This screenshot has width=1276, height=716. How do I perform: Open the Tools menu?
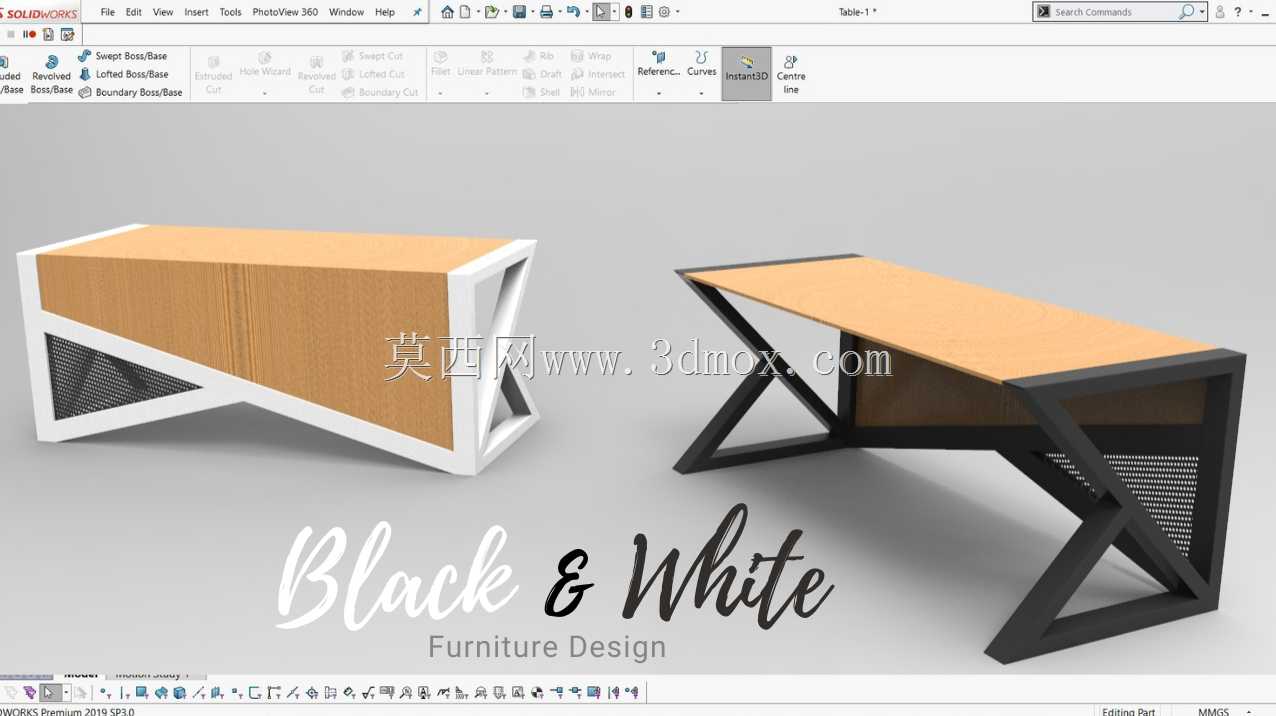coord(230,12)
